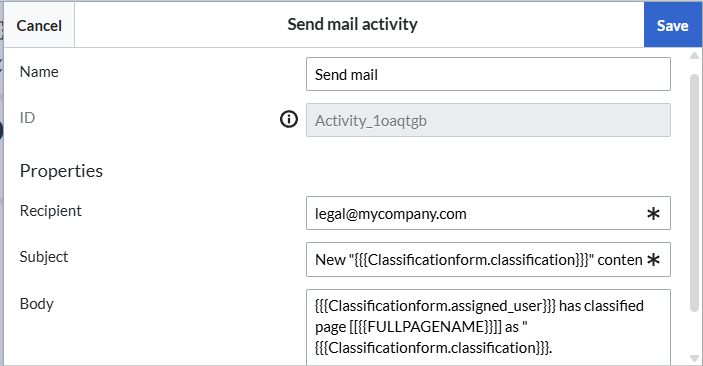Click the Send mail activity dialog title

(x=352, y=24)
